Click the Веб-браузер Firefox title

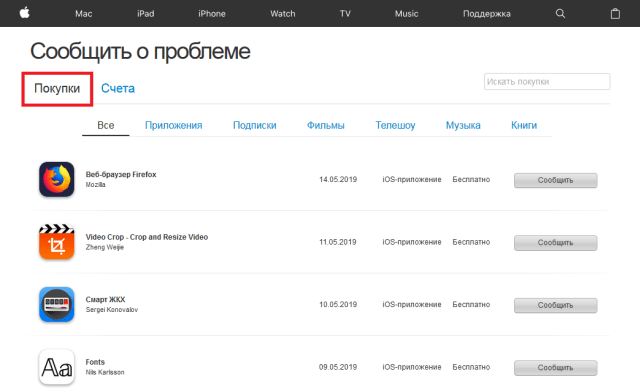click(121, 175)
